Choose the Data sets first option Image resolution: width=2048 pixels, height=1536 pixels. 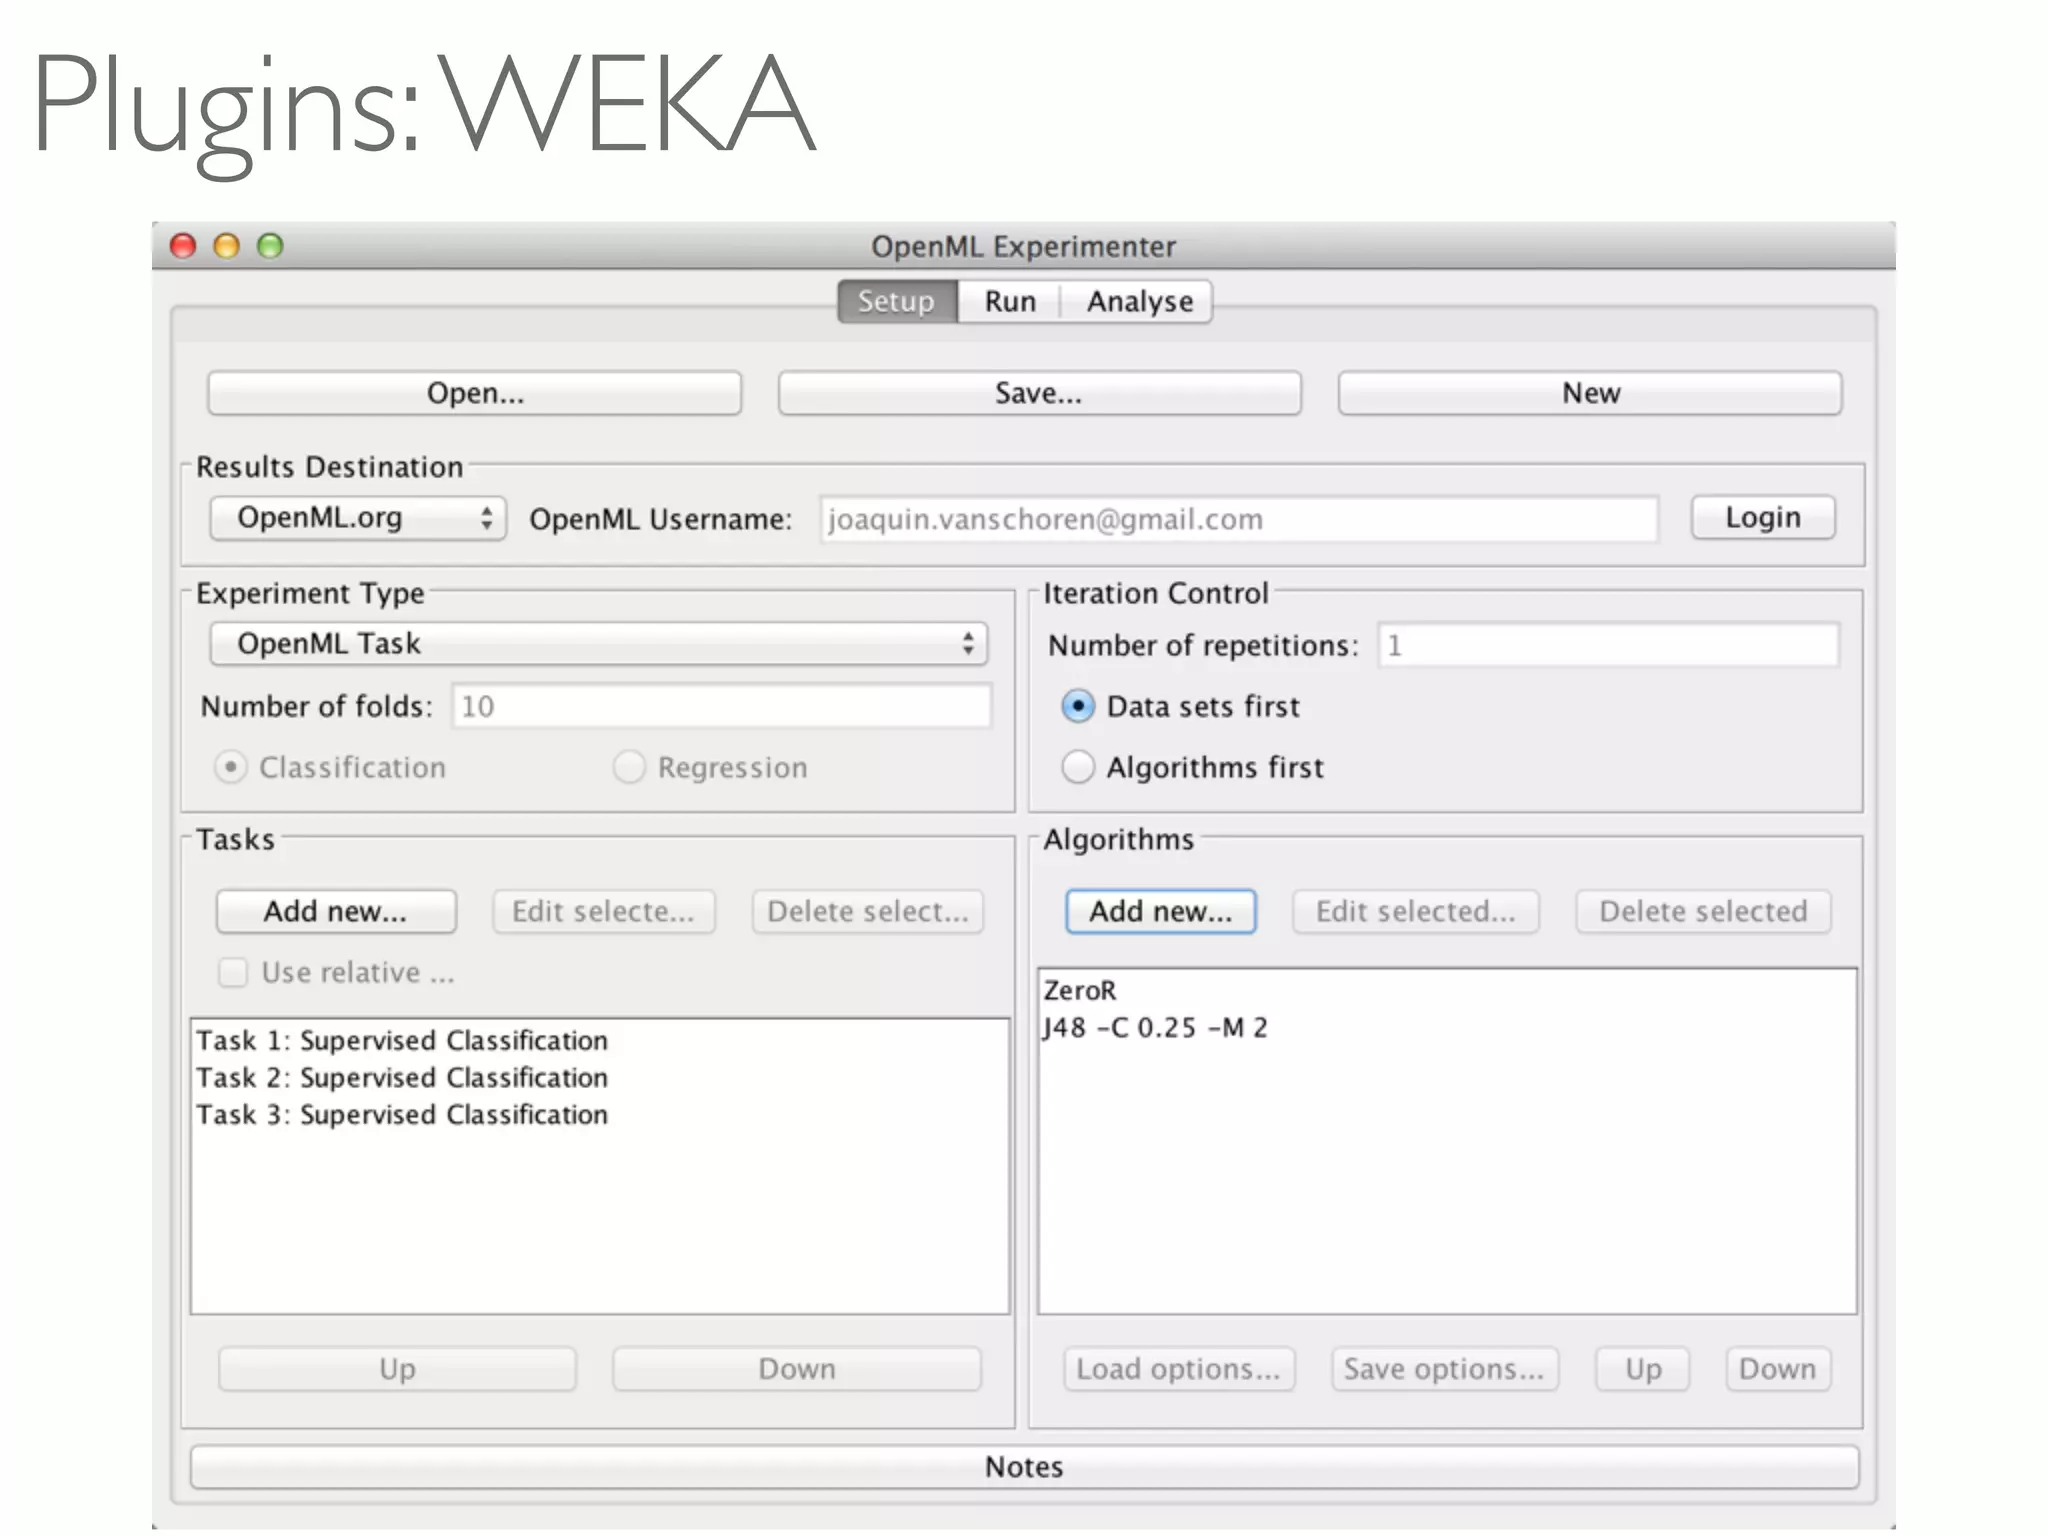(x=1078, y=706)
